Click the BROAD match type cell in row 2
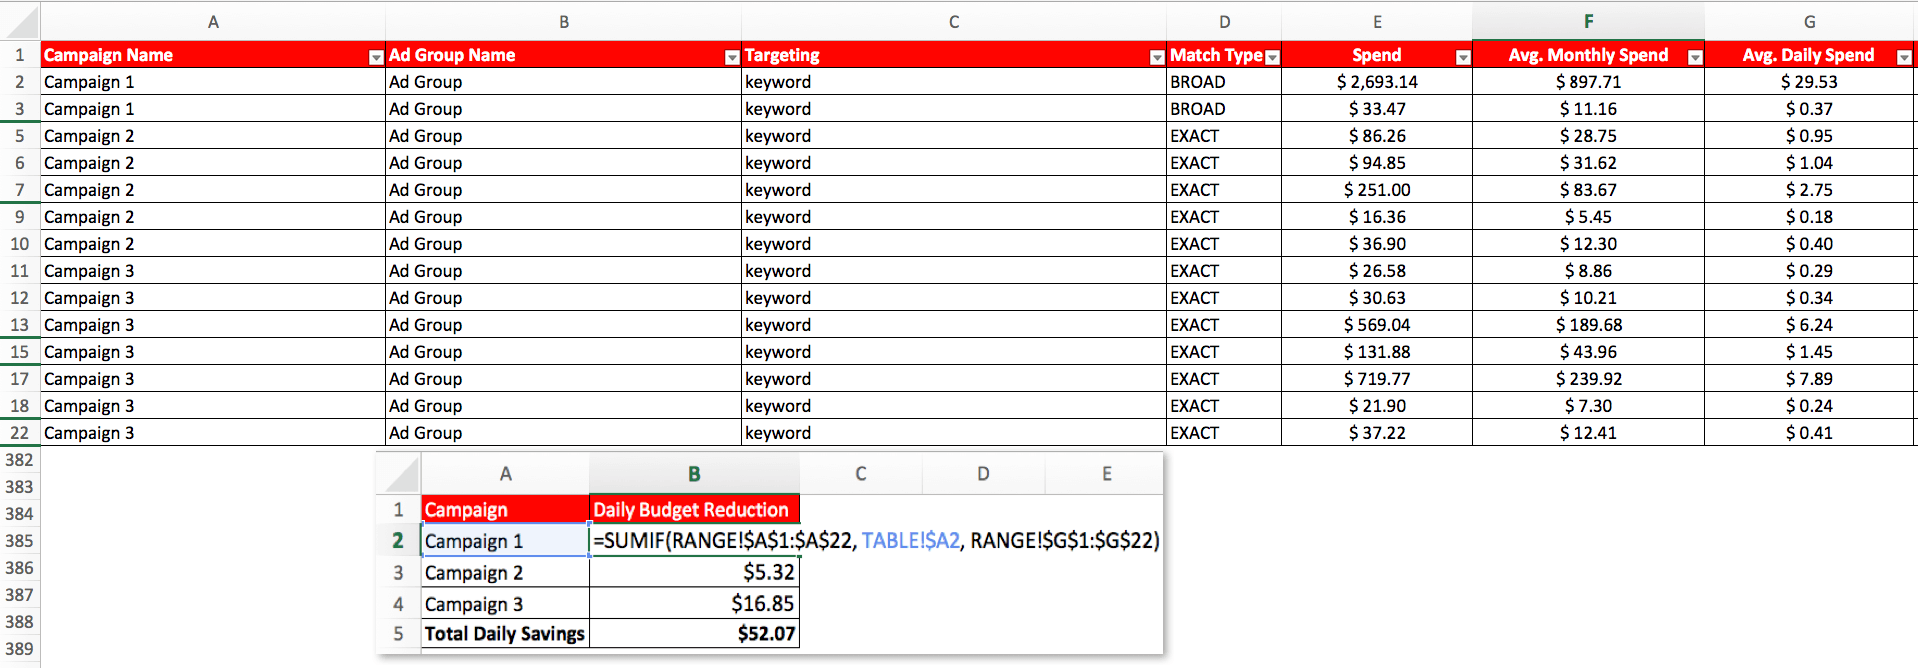Image resolution: width=1918 pixels, height=668 pixels. 1224,82
